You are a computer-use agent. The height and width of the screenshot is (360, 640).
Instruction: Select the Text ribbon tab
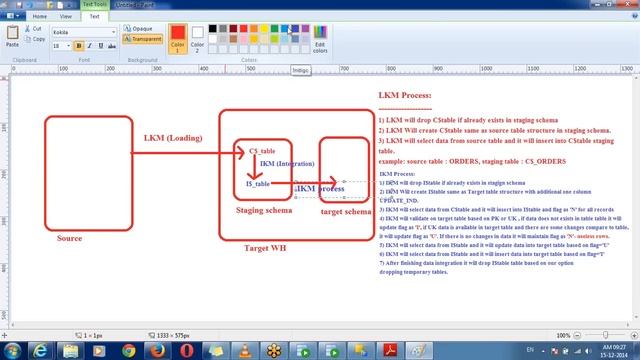point(94,16)
